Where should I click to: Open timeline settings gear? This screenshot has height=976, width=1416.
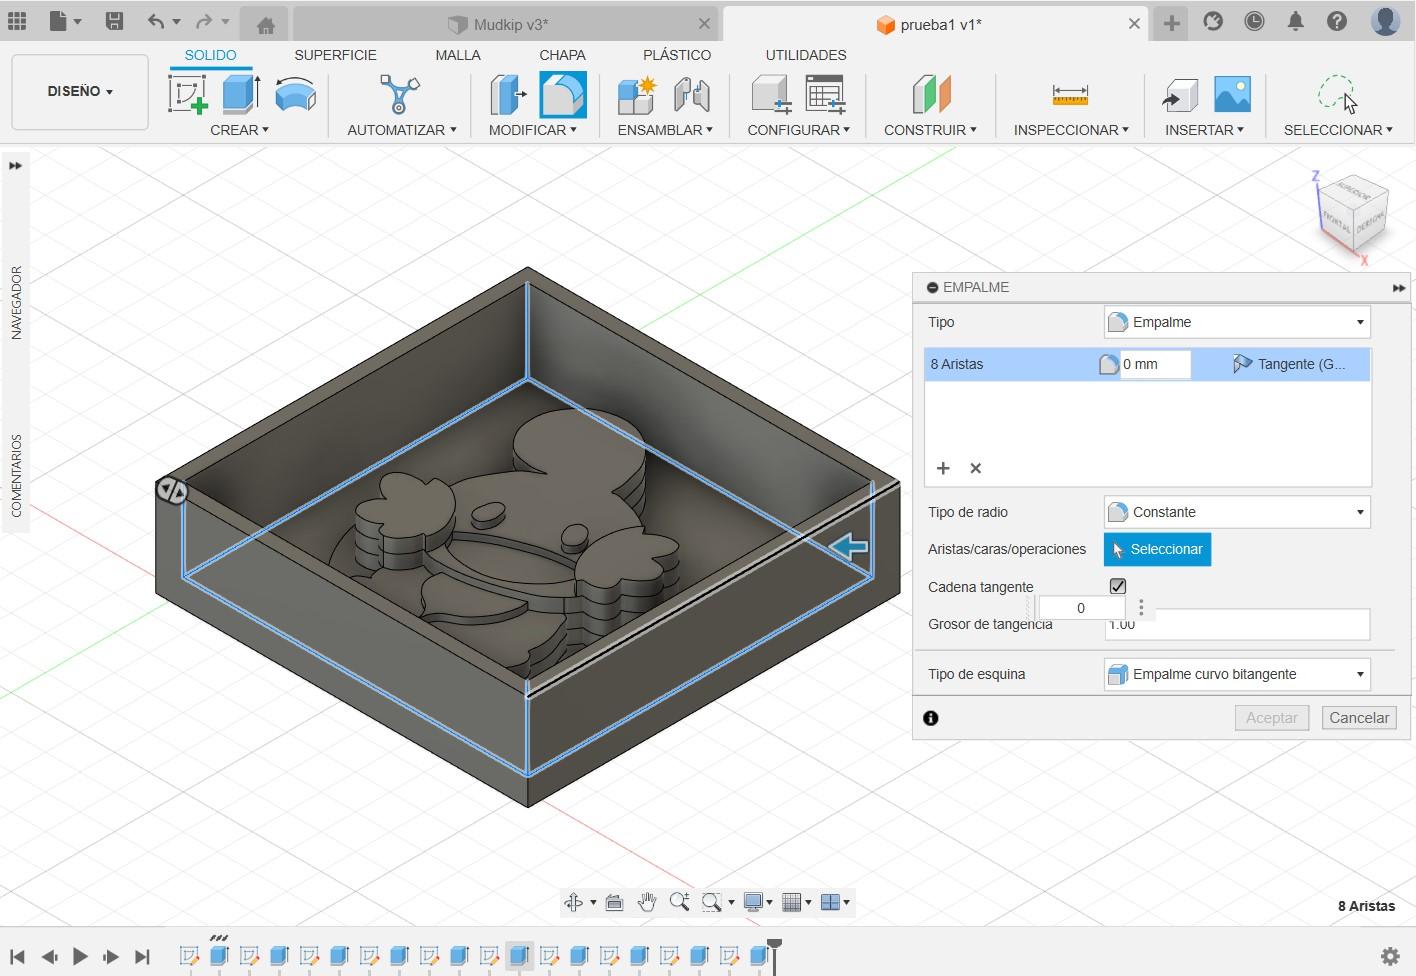coord(1389,956)
